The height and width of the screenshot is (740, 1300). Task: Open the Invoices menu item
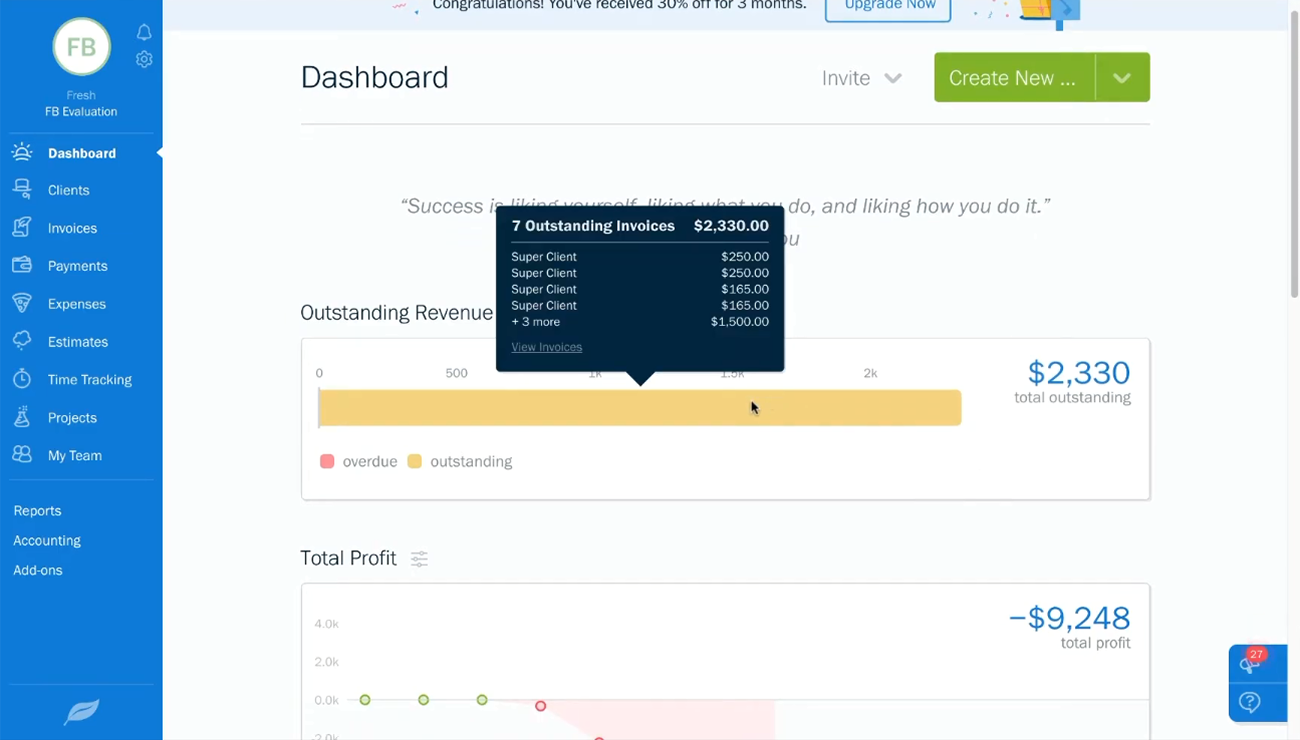(72, 228)
